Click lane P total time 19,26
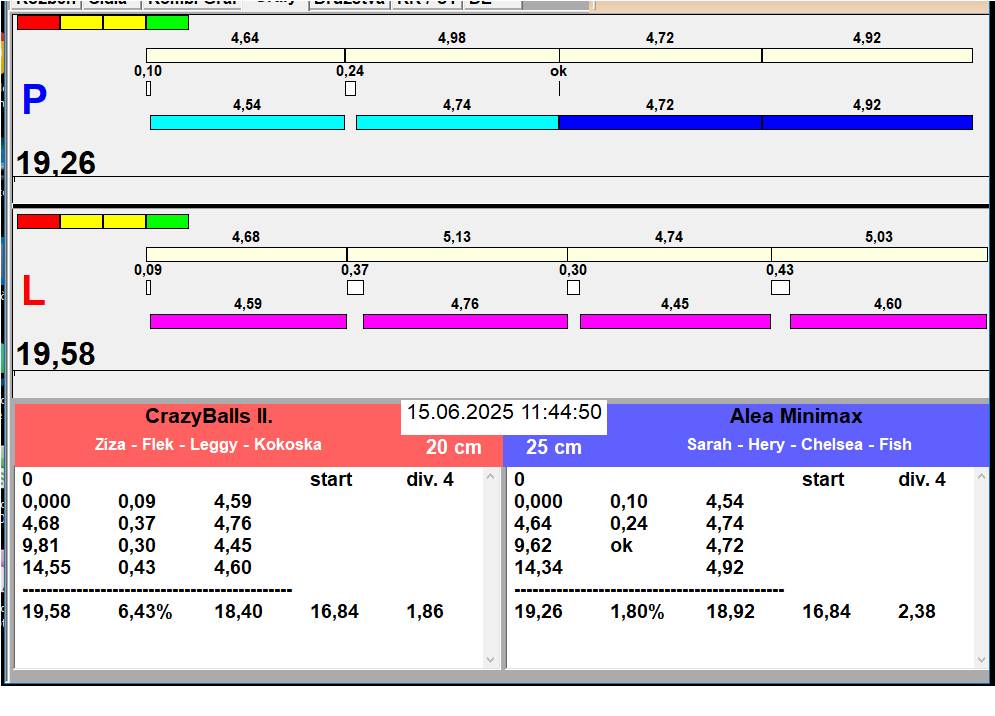 pyautogui.click(x=56, y=163)
